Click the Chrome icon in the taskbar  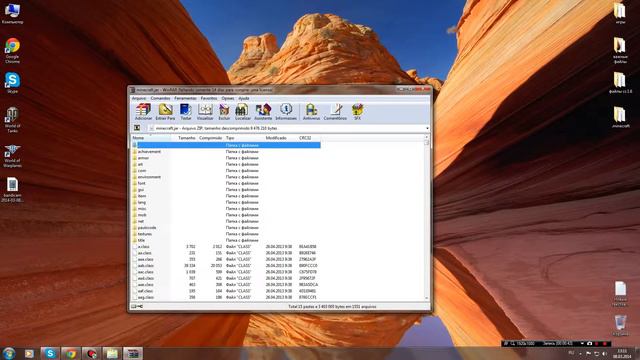pos(71,353)
